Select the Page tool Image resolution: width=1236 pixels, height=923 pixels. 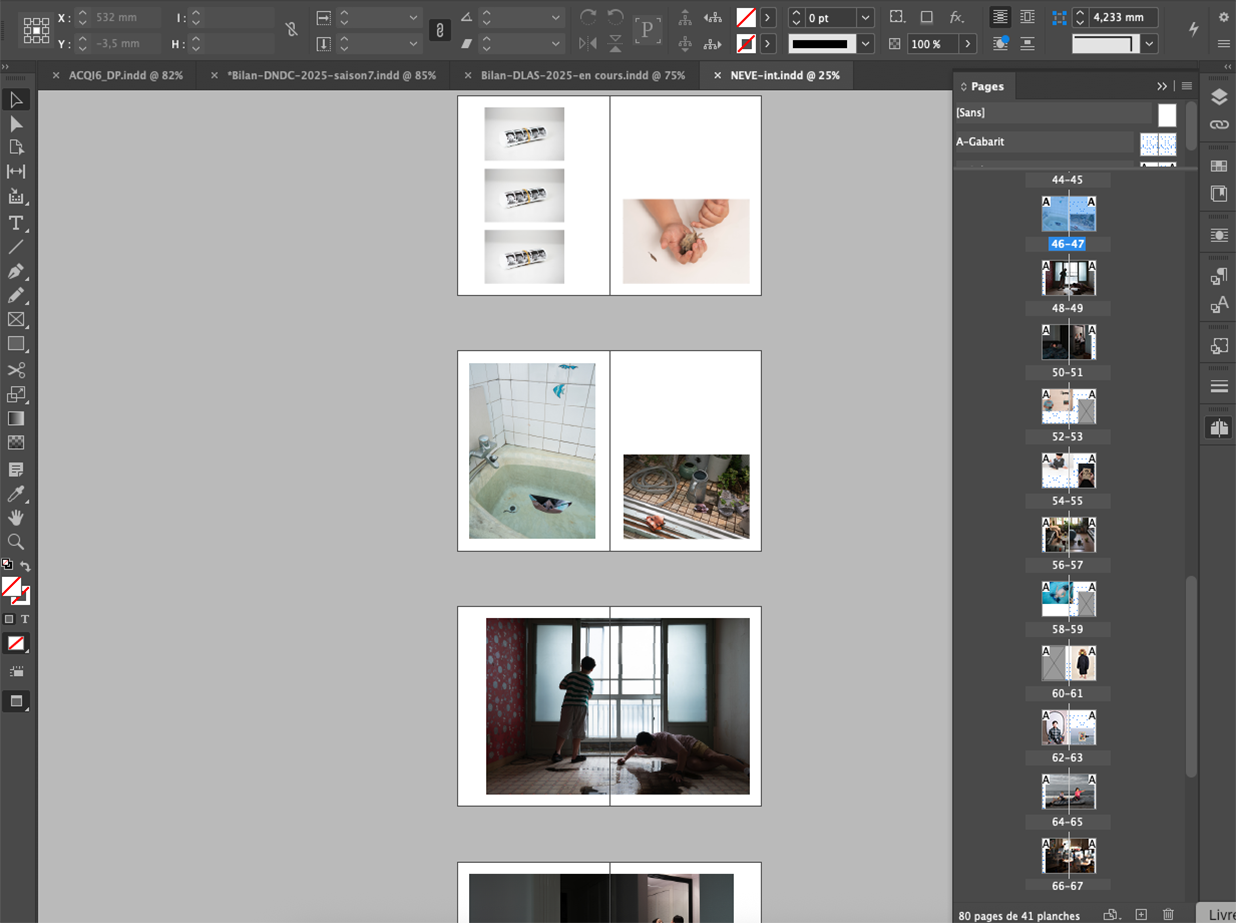coord(16,148)
